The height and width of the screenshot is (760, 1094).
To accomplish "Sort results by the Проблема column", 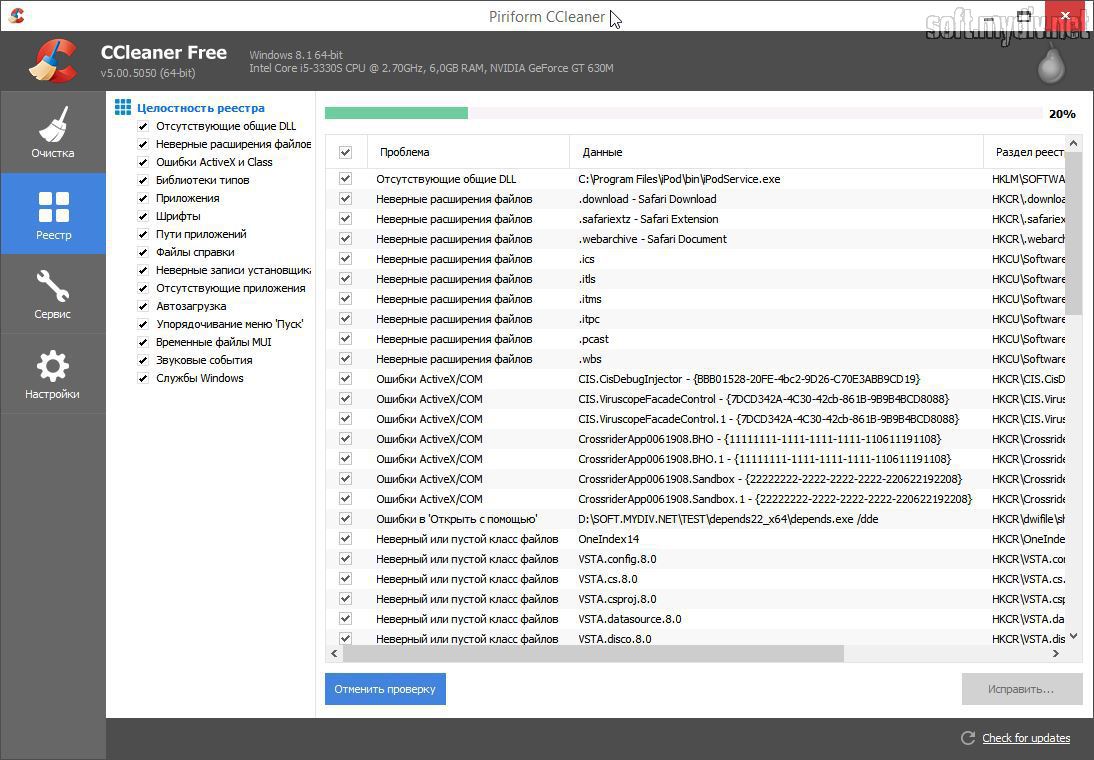I will click(x=468, y=152).
